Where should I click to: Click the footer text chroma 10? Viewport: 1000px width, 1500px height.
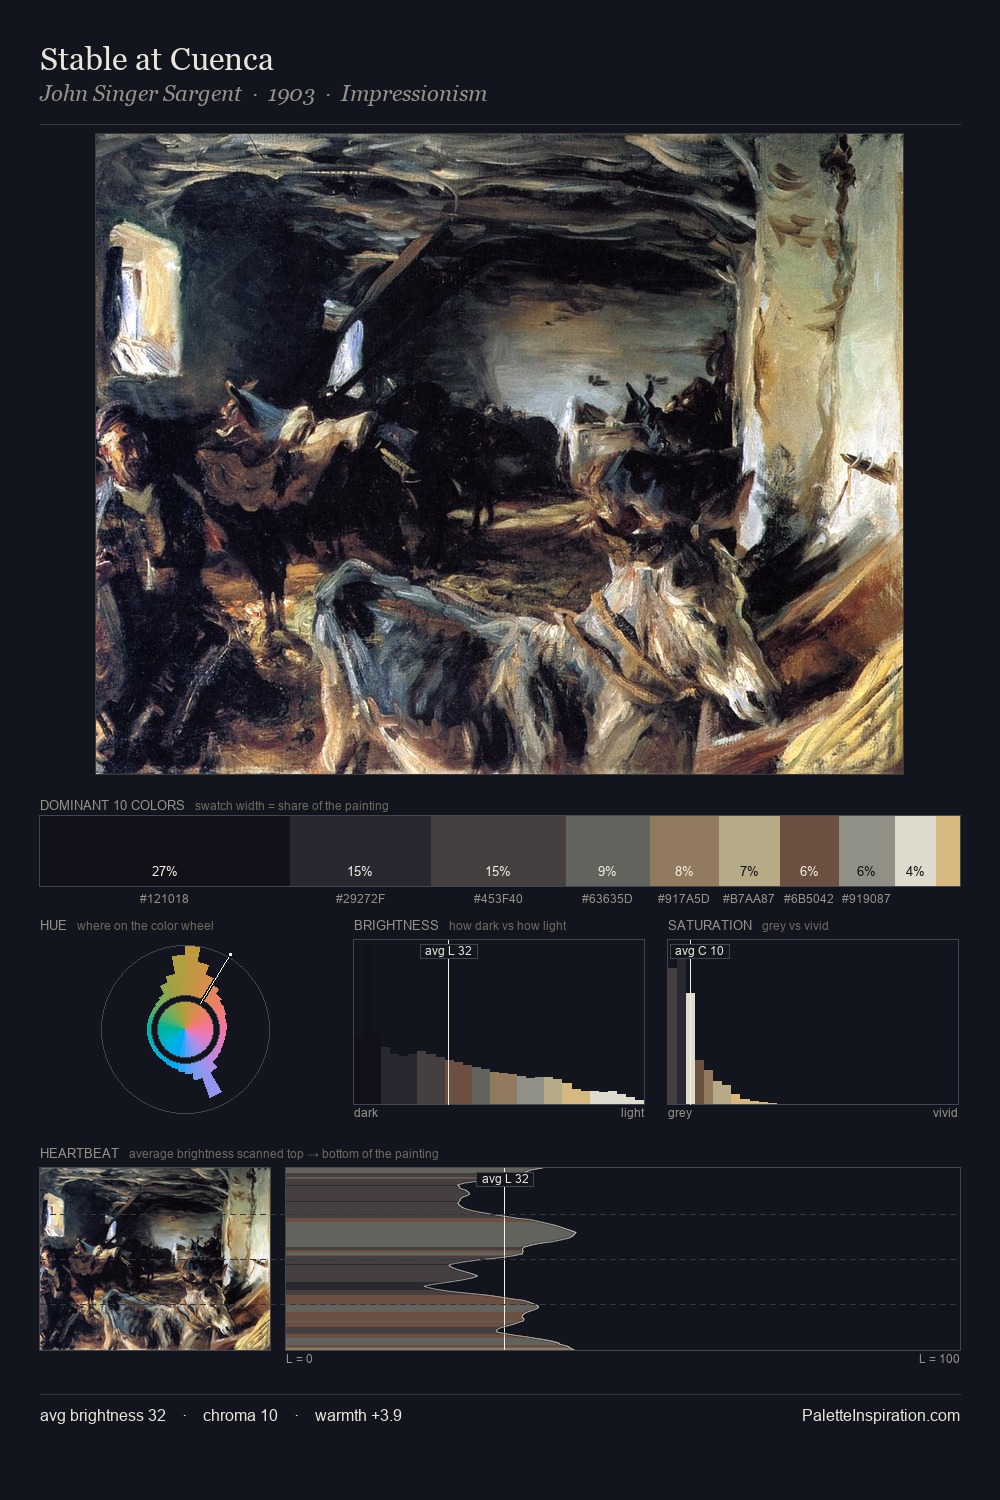coord(240,1415)
